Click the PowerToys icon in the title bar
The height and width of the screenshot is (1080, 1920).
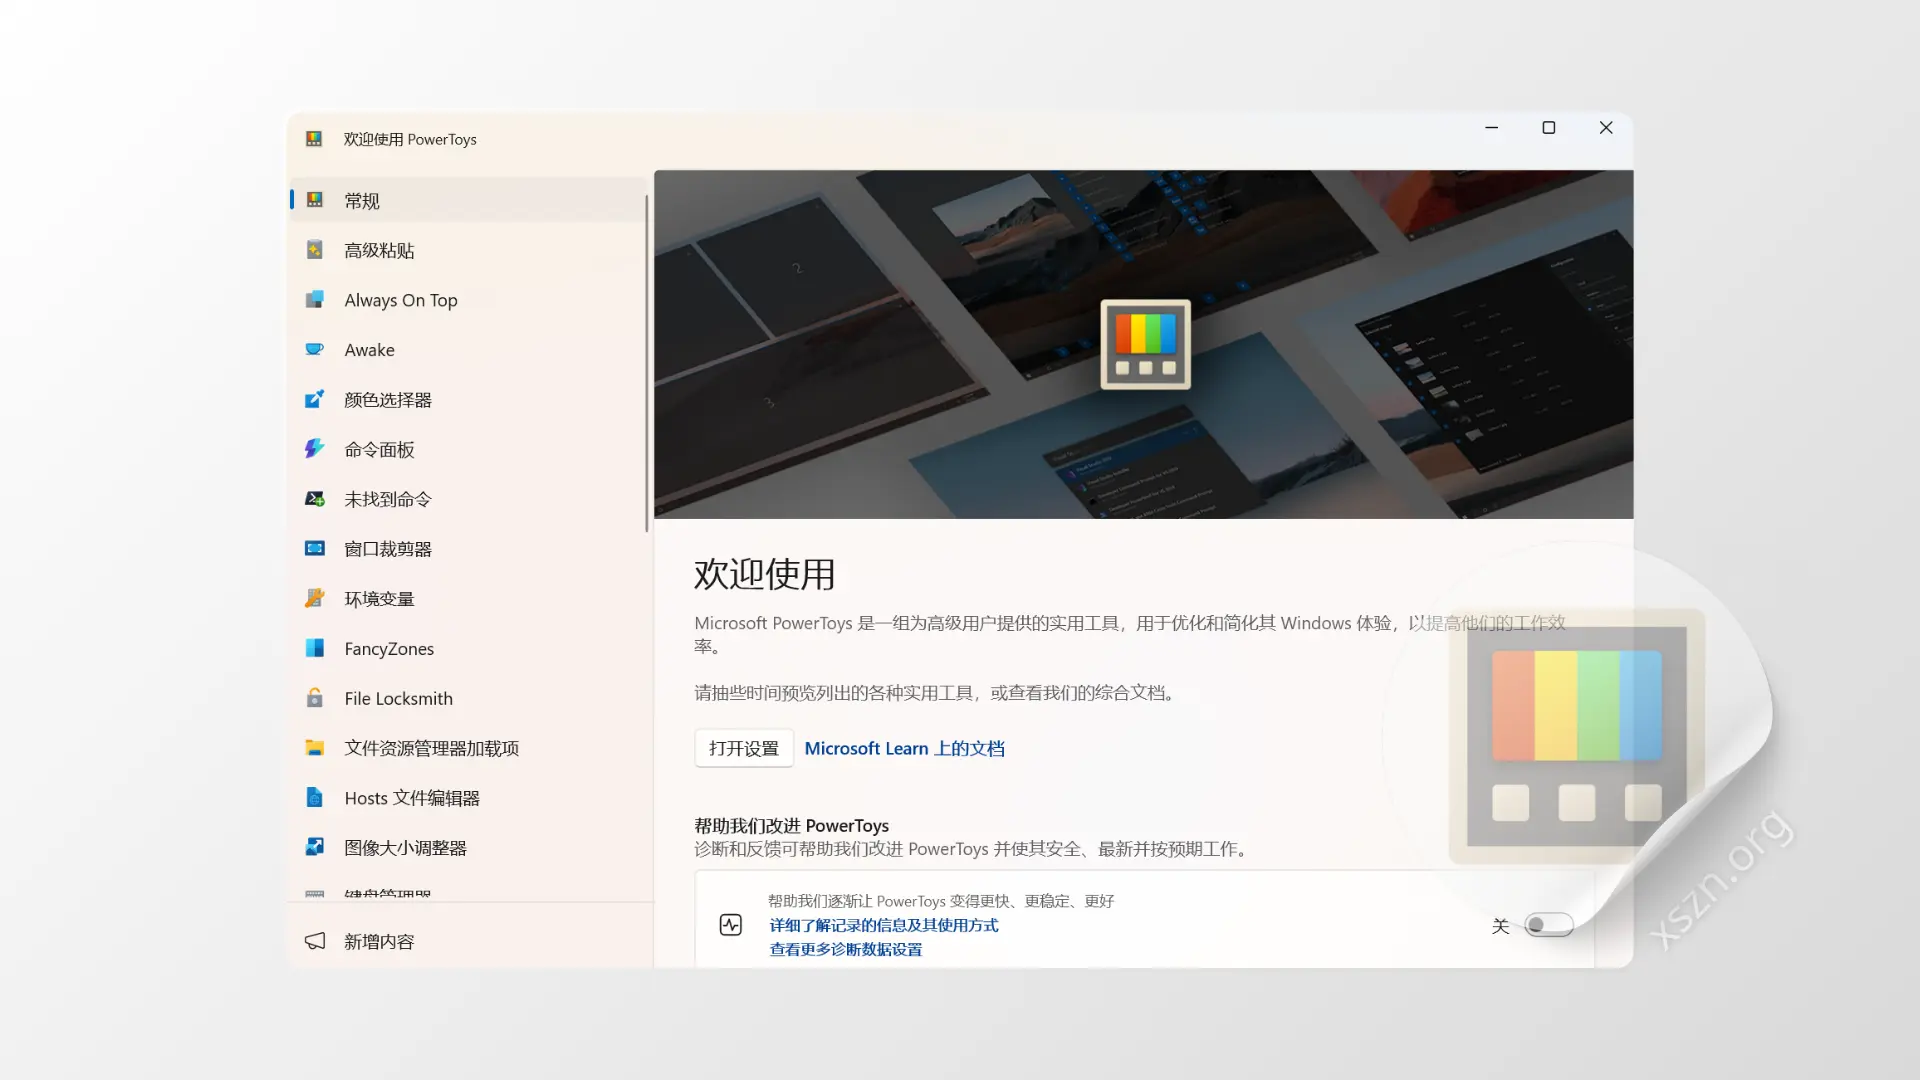(314, 139)
